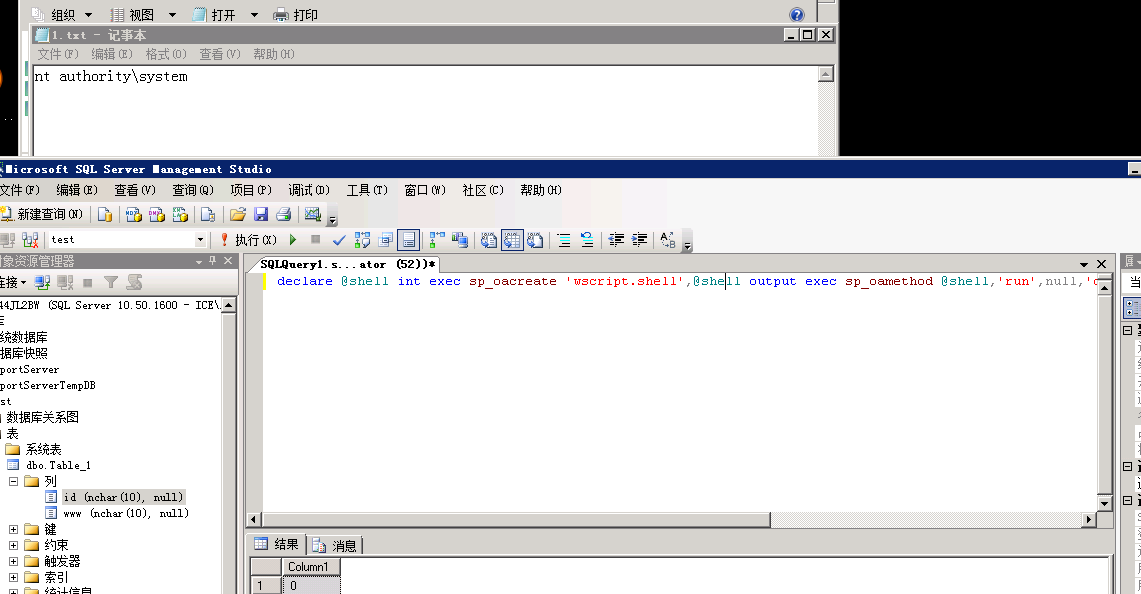Click the SQL Server Compact query icon
The width and height of the screenshot is (1141, 594).
pos(208,214)
